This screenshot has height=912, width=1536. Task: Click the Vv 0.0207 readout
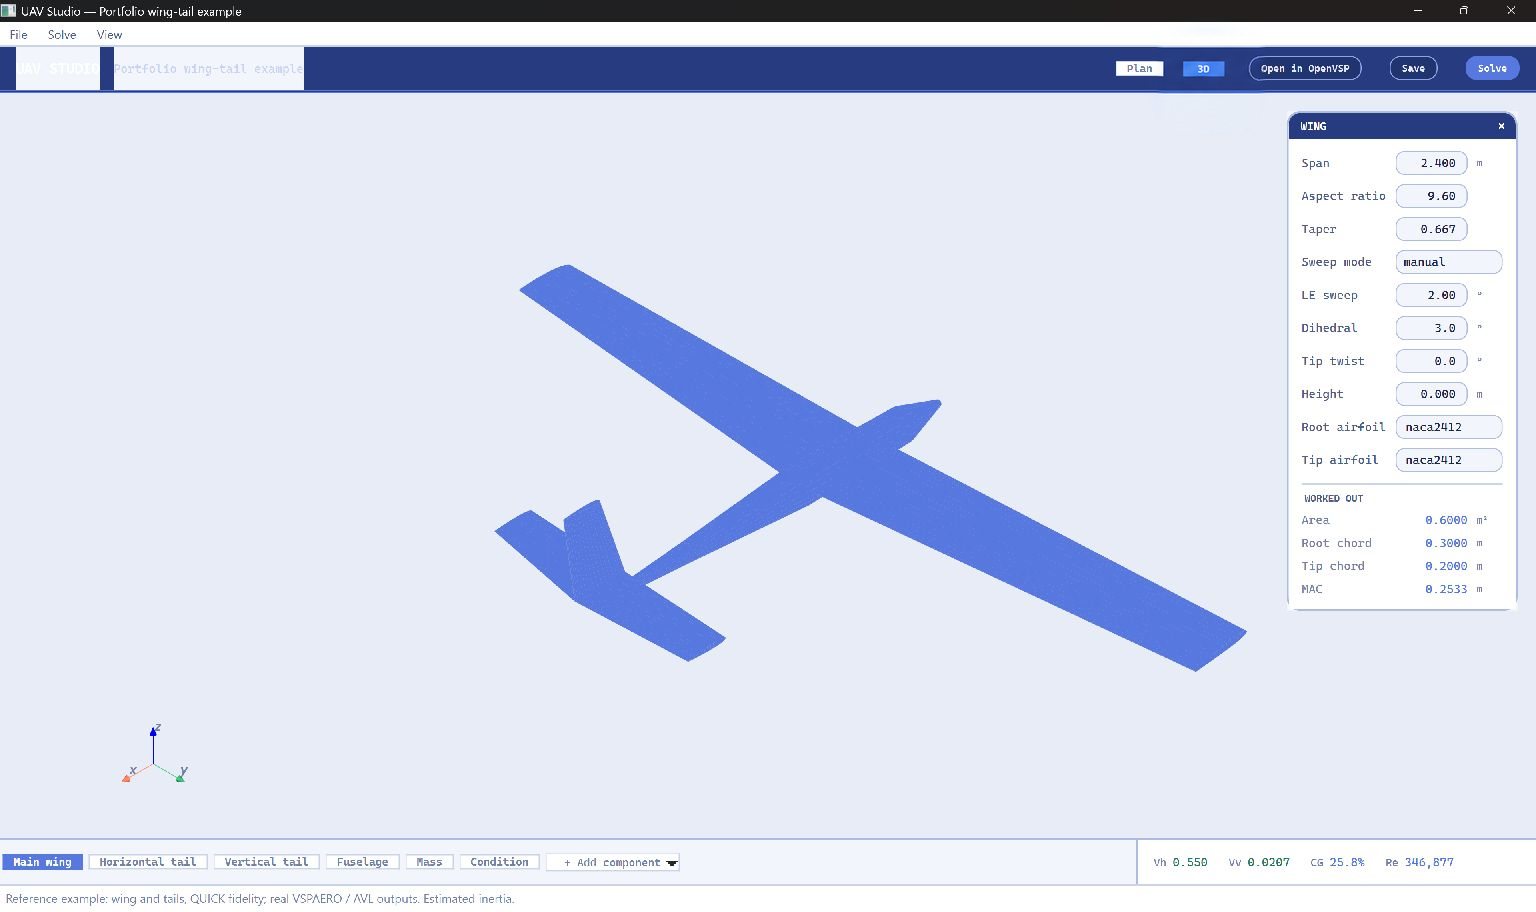[x=1259, y=862]
